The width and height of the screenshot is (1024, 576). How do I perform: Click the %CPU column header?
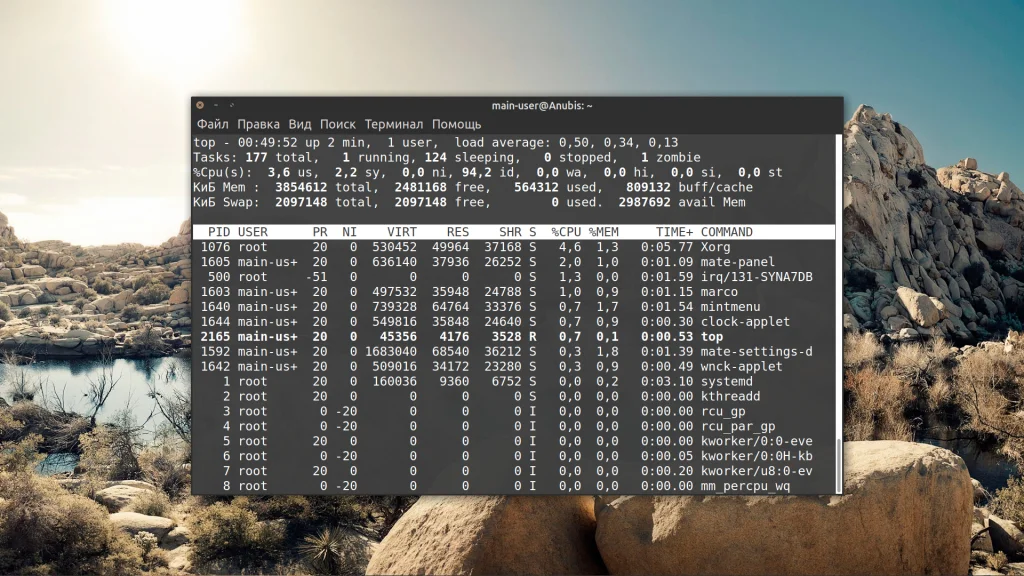[565, 232]
